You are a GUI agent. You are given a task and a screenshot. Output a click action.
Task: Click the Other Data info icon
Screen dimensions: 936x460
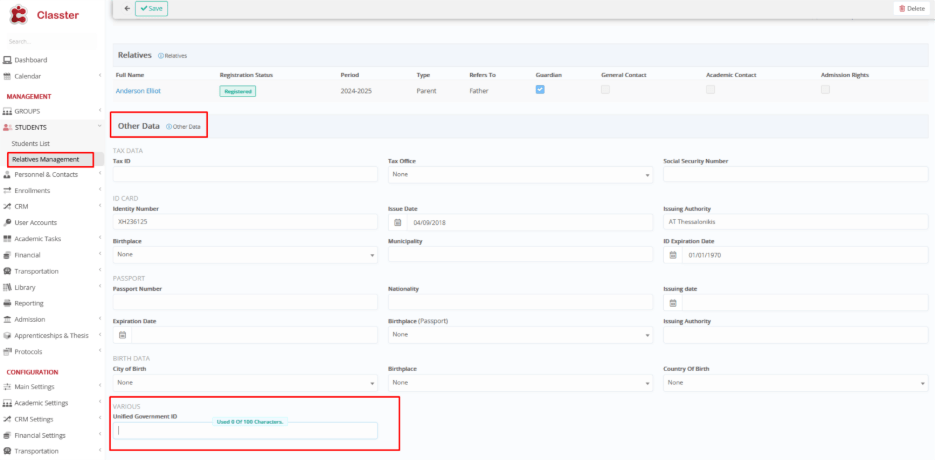[169, 127]
